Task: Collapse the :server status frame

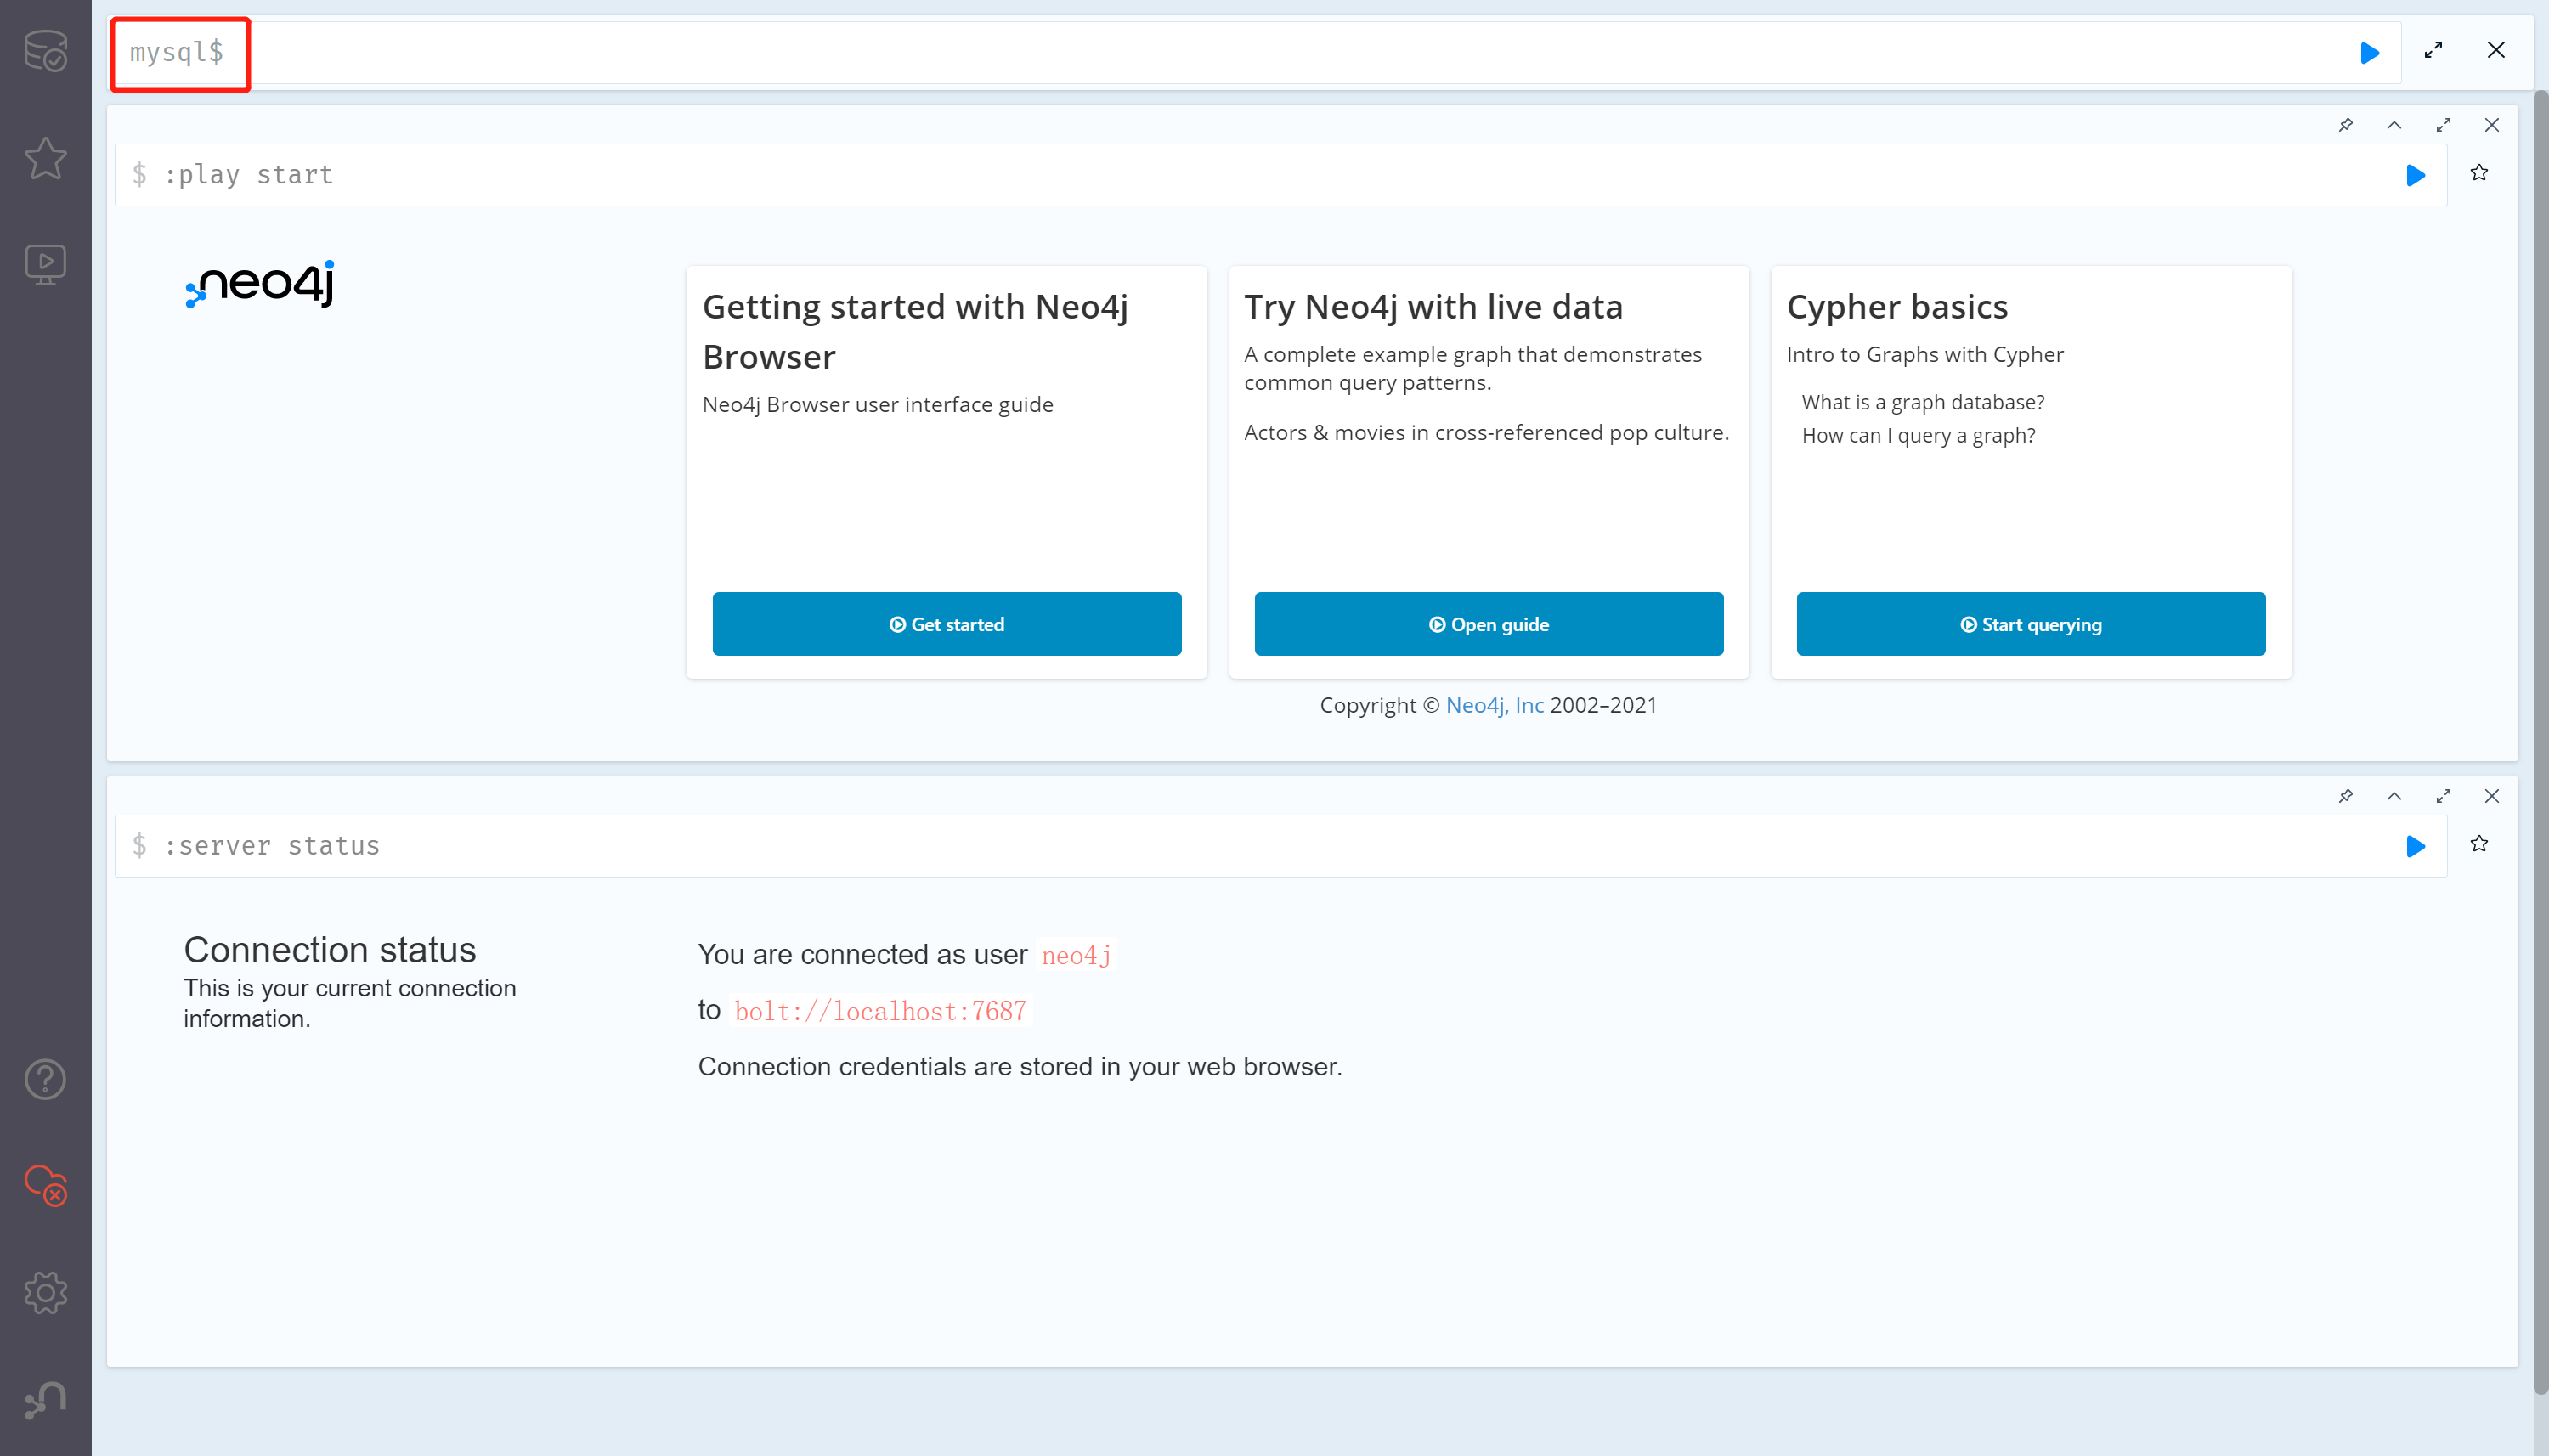Action: (x=2394, y=796)
